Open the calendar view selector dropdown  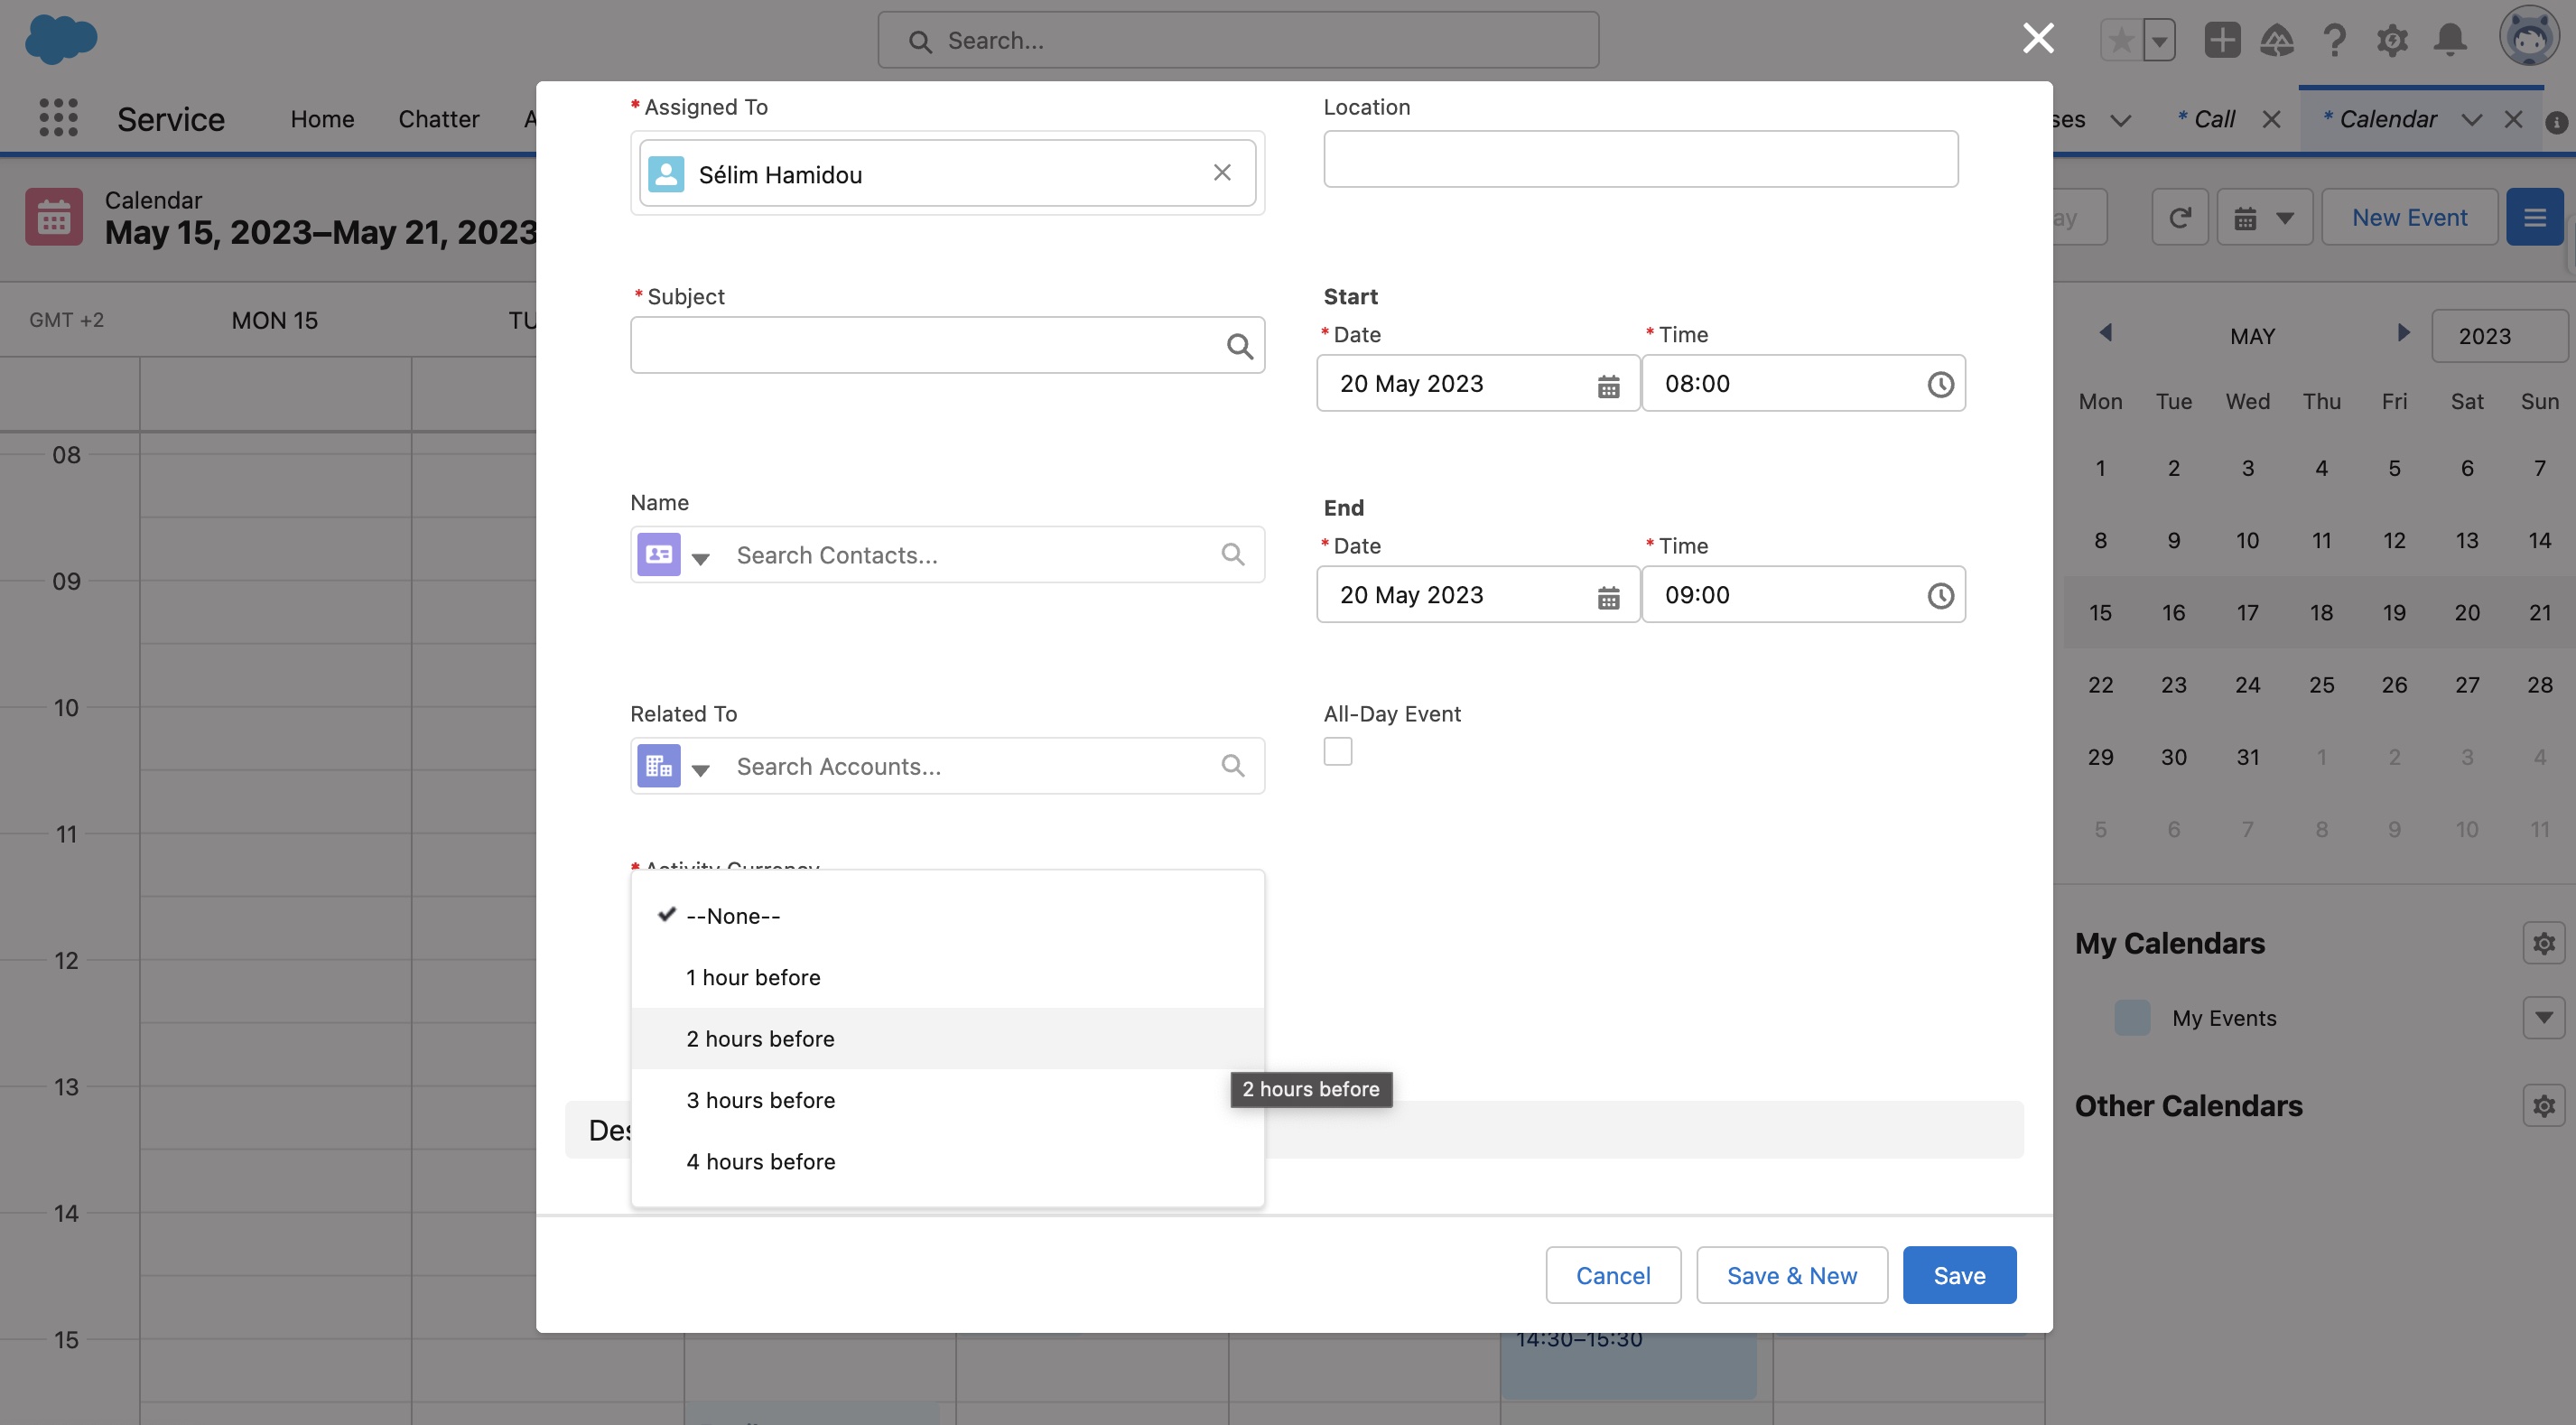(2264, 217)
